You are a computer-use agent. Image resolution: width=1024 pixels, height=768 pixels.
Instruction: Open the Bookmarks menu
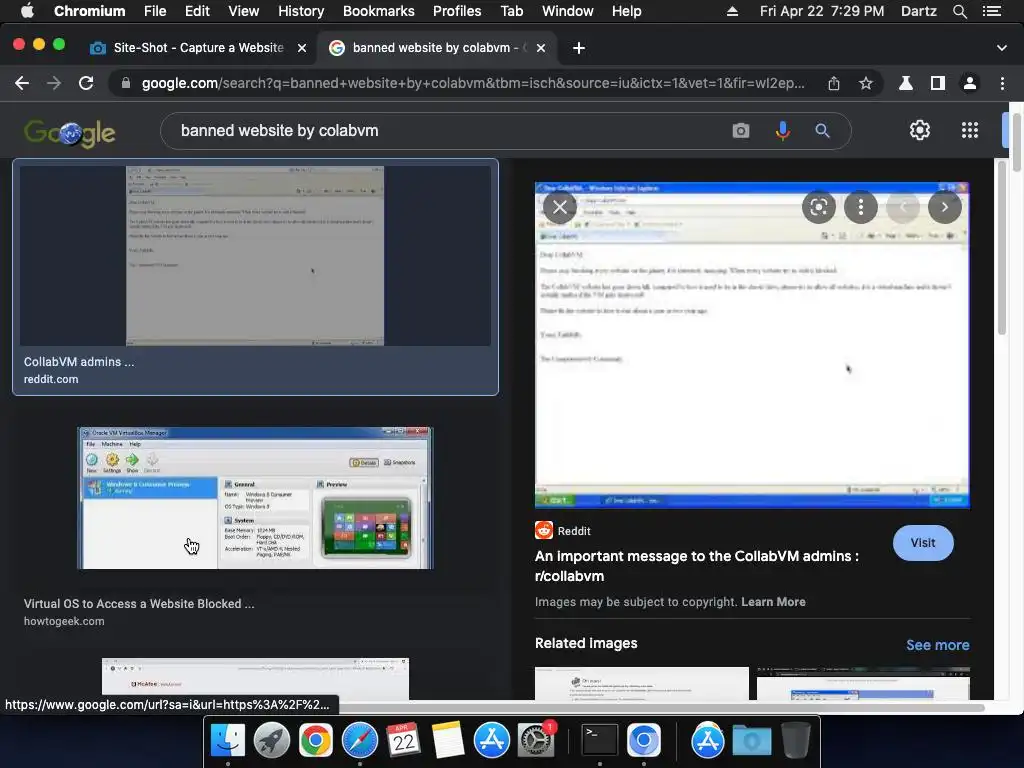pos(379,11)
